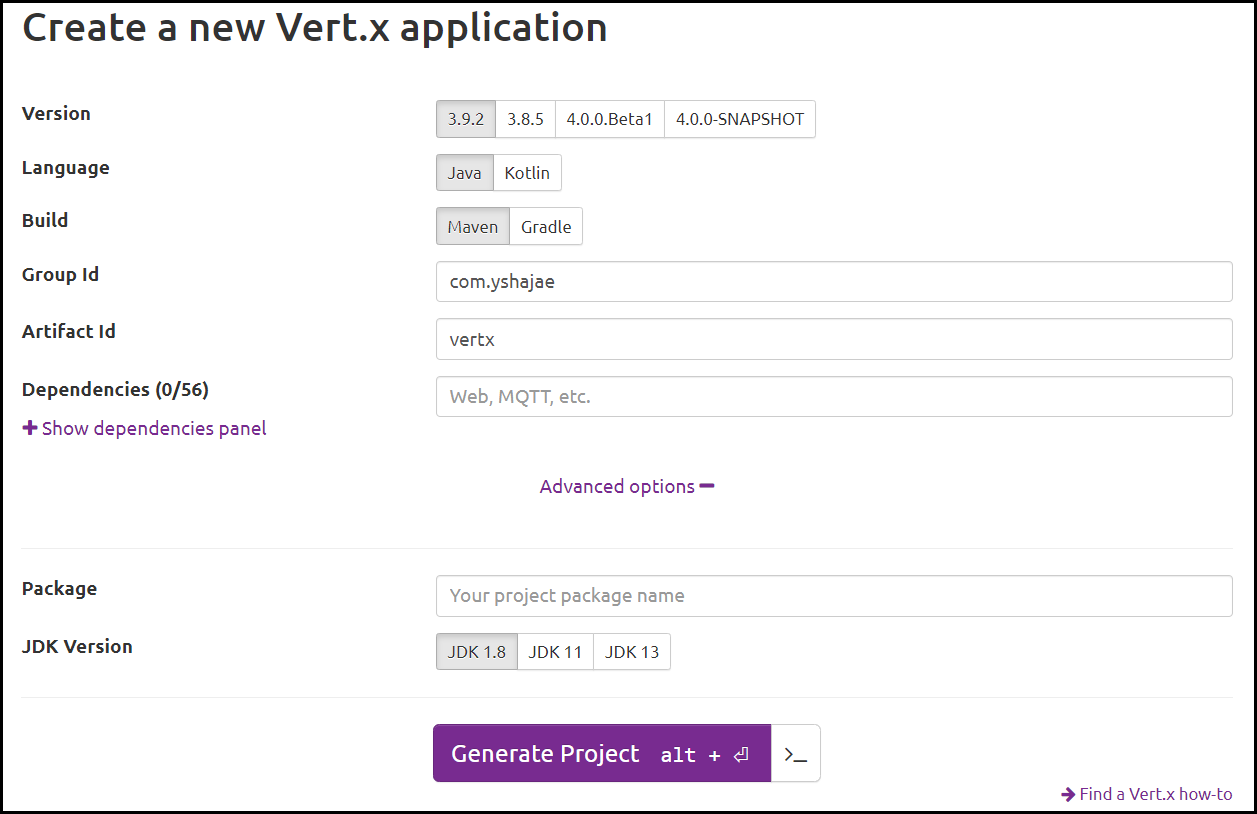Click the arrow icon before Find a Vert.x how-to
The height and width of the screenshot is (814, 1257).
point(1068,793)
